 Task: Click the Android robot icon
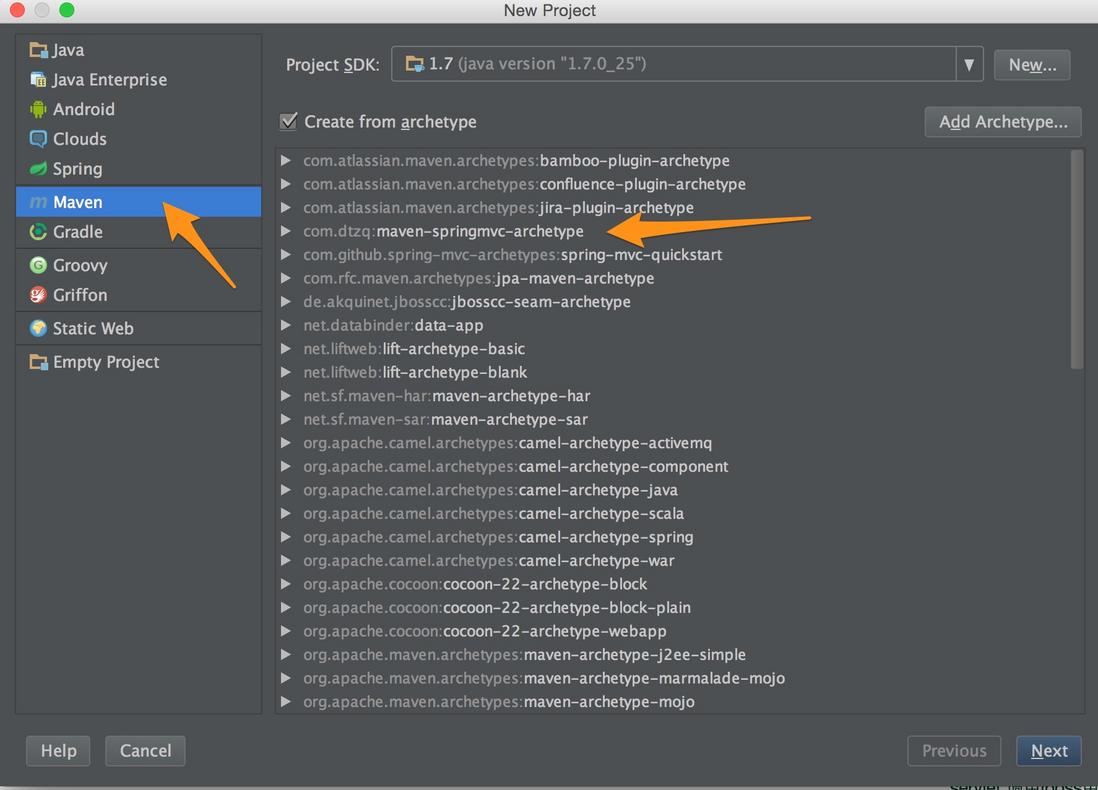(x=38, y=109)
